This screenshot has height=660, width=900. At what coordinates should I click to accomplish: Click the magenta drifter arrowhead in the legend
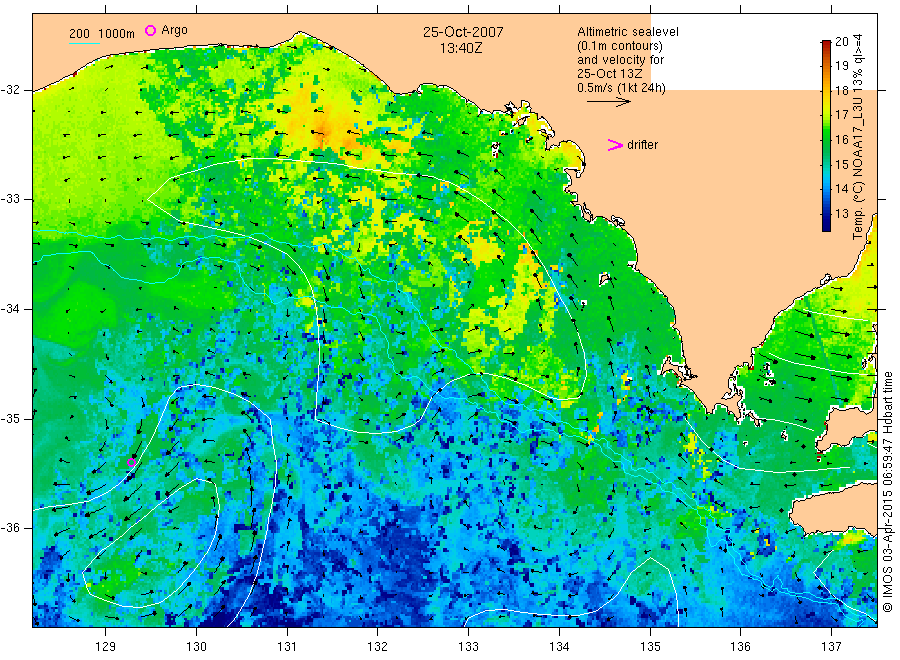(x=615, y=145)
